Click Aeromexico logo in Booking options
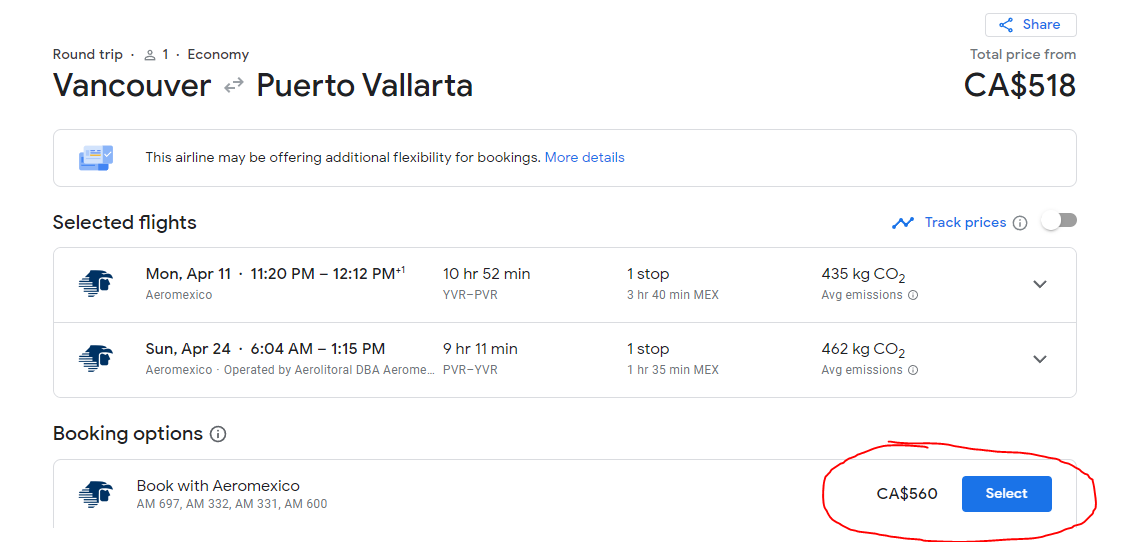1130x542 pixels. pyautogui.click(x=96, y=494)
